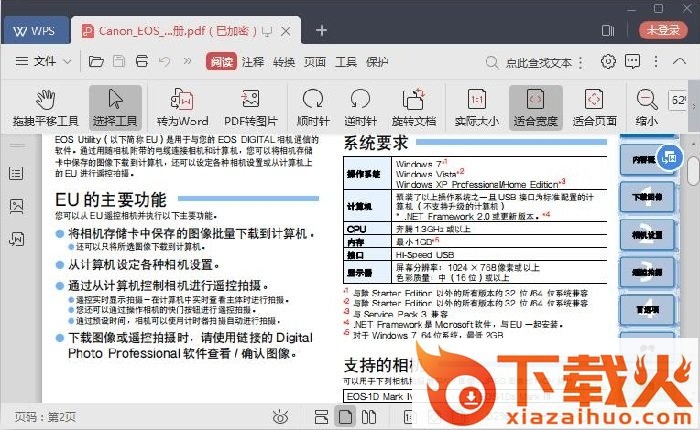Viewport: 700px width, 430px height.
Task: Rotate page clockwise (顺时针)
Action: (x=313, y=108)
